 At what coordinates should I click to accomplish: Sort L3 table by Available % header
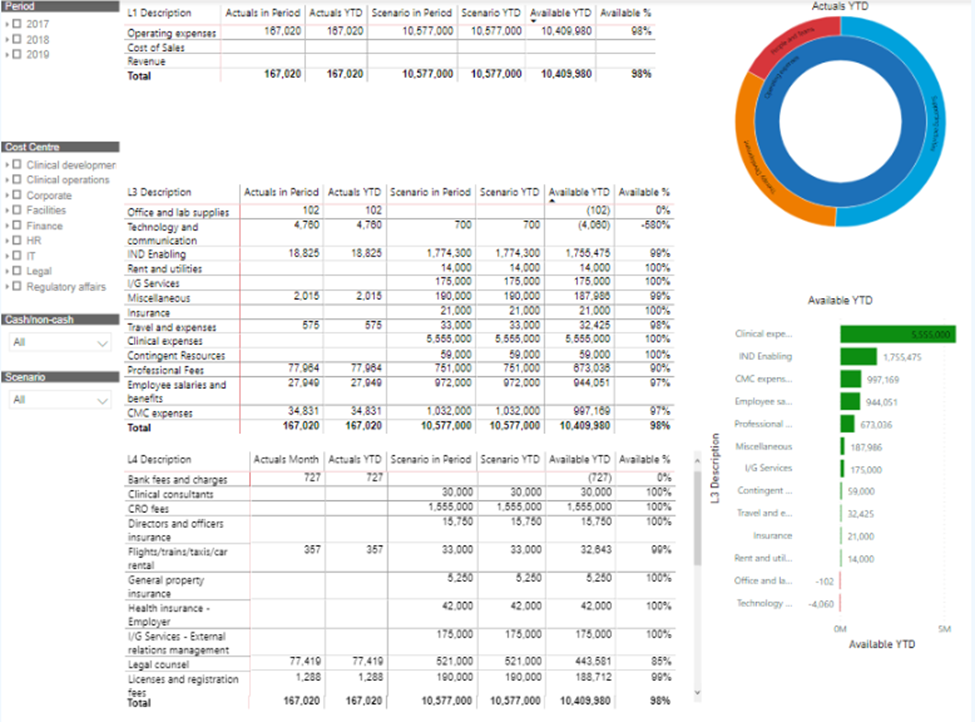[644, 192]
